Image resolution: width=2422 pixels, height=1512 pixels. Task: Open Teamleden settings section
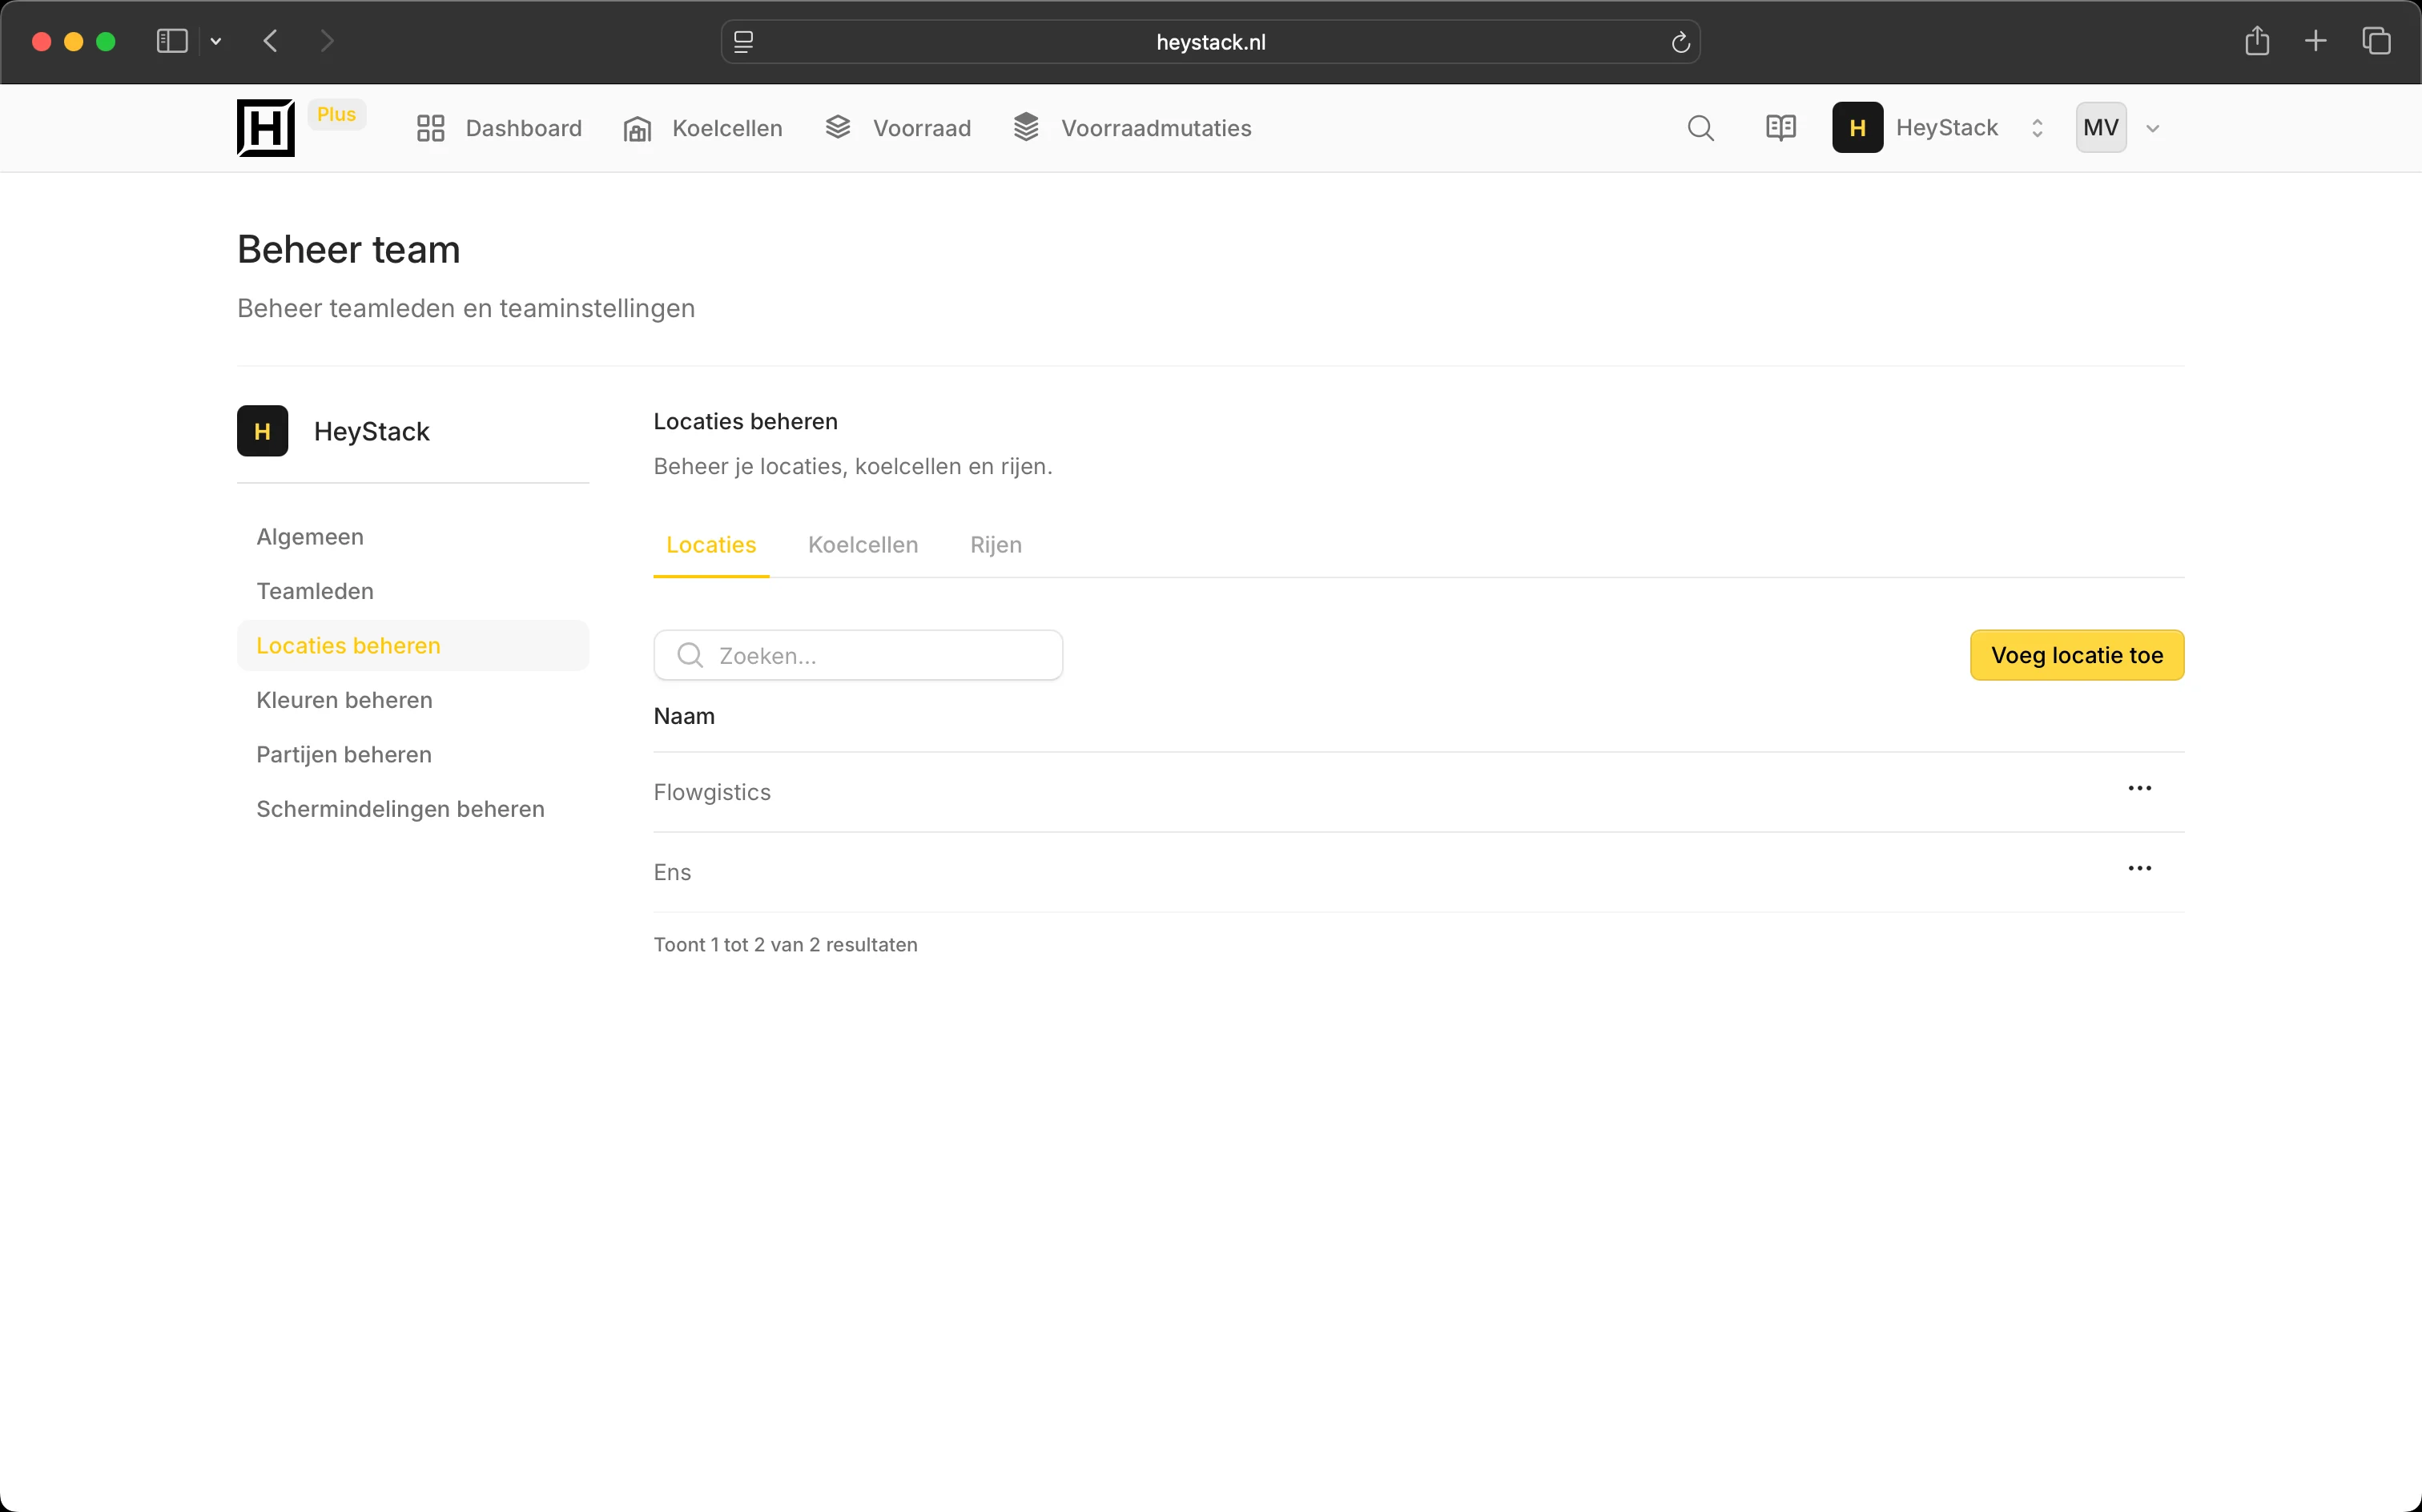[413, 591]
